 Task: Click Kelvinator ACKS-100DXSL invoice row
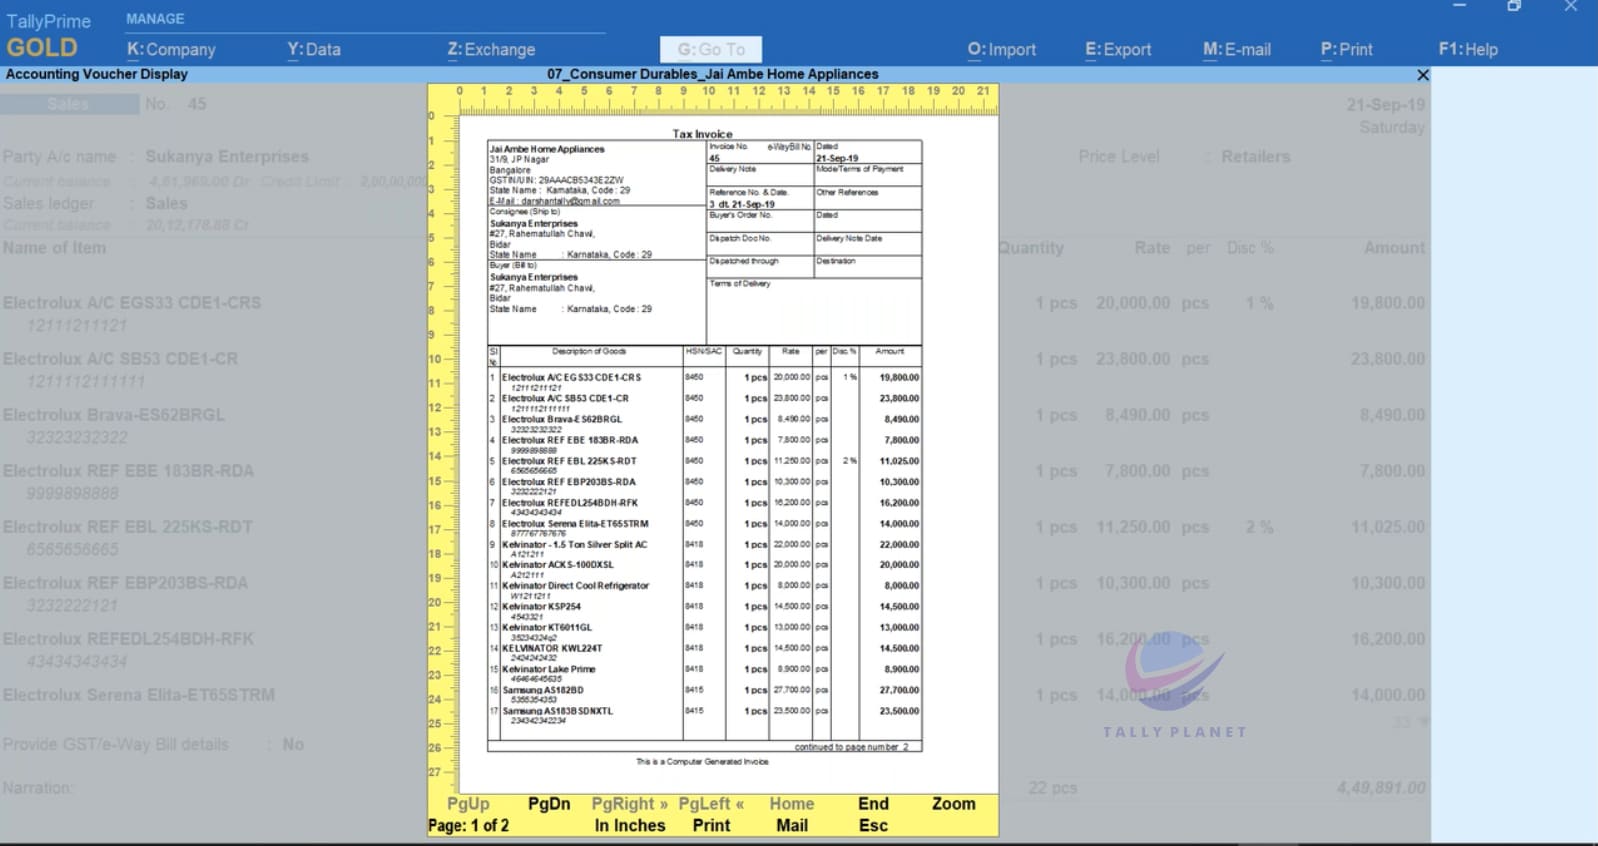pyautogui.click(x=704, y=569)
